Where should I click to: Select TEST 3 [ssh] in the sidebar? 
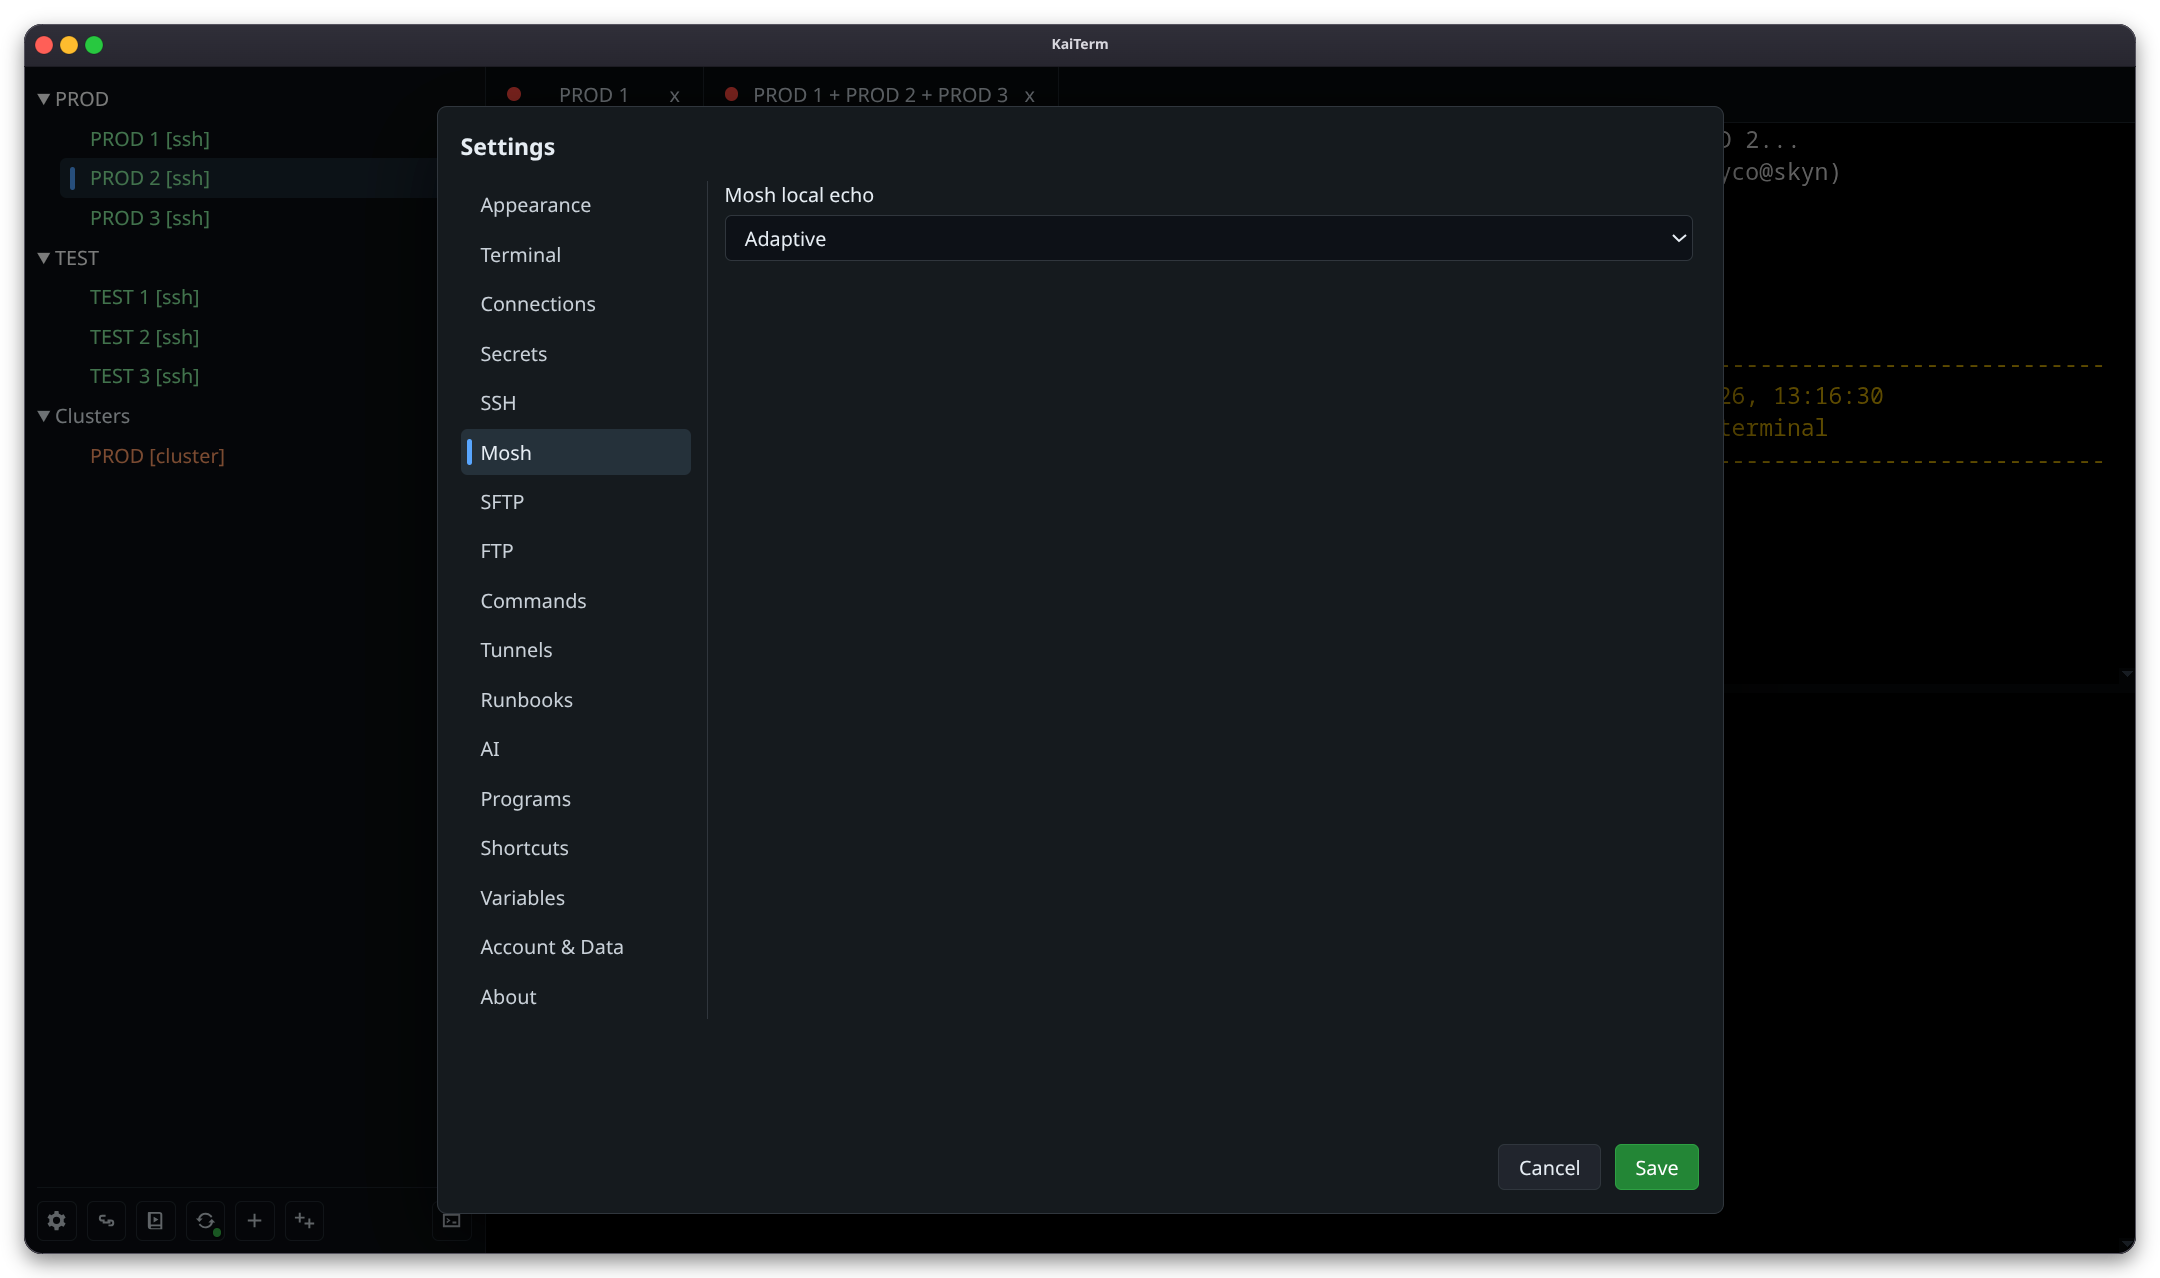point(145,376)
